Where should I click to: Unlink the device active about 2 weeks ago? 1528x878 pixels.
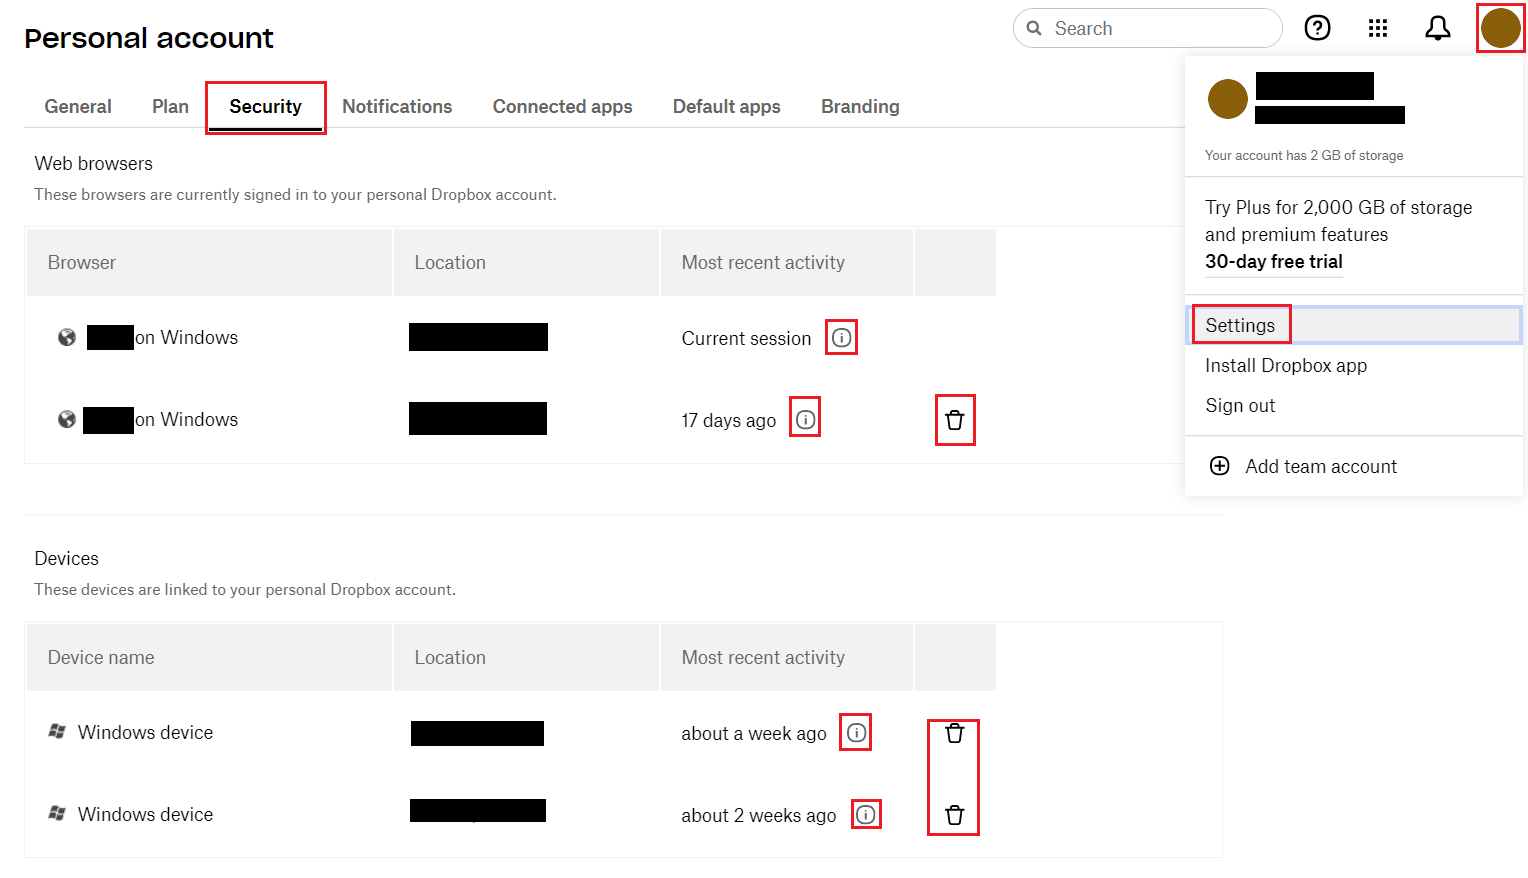pos(955,815)
